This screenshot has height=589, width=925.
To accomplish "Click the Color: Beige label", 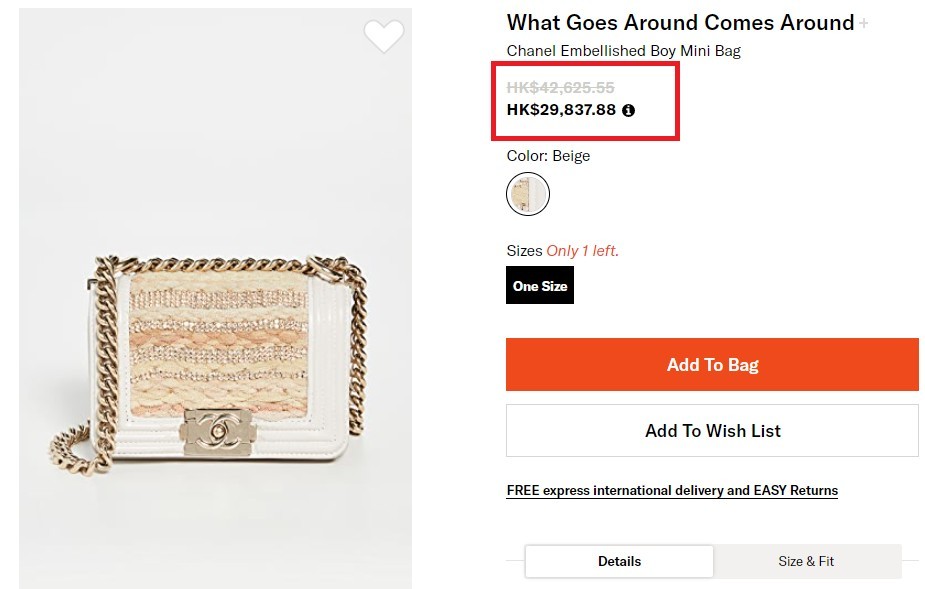I will click(548, 156).
